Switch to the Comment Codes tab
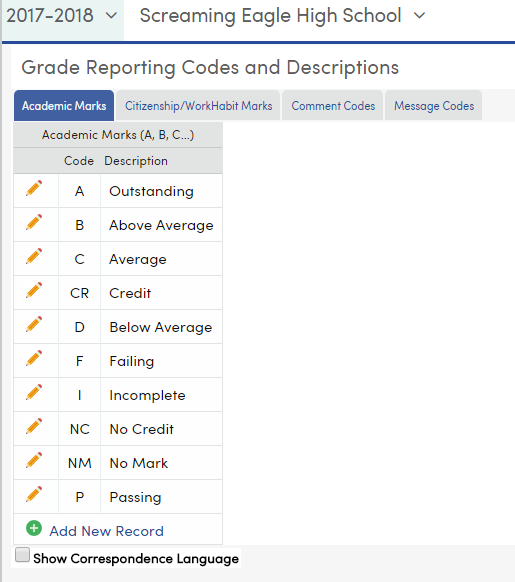The height and width of the screenshot is (582, 515). (333, 106)
